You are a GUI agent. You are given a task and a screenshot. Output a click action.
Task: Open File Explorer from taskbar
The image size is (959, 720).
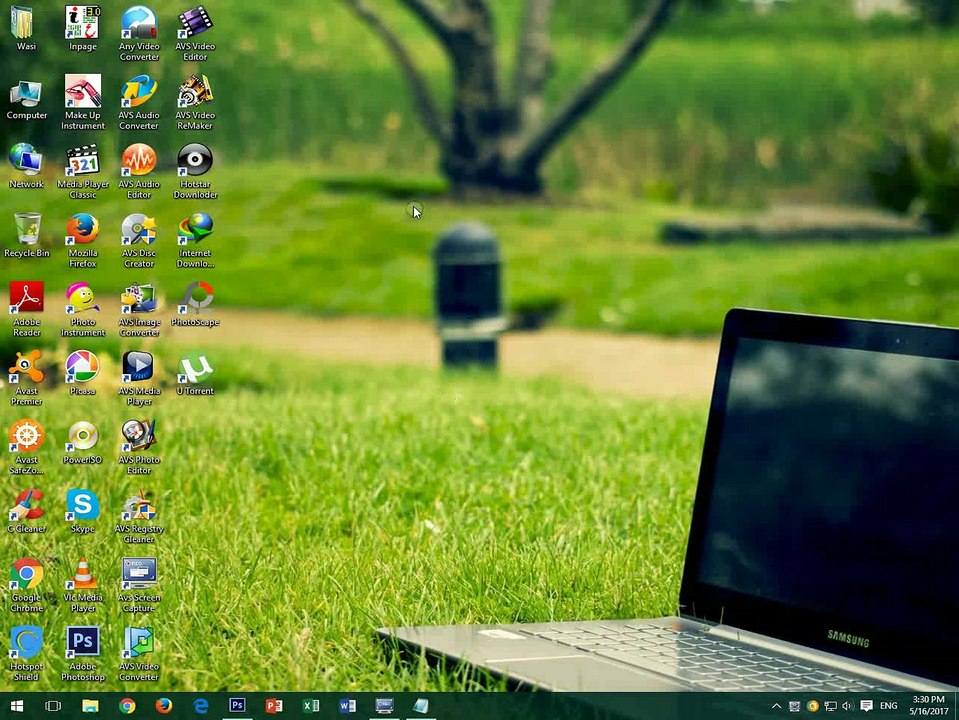[x=91, y=706]
